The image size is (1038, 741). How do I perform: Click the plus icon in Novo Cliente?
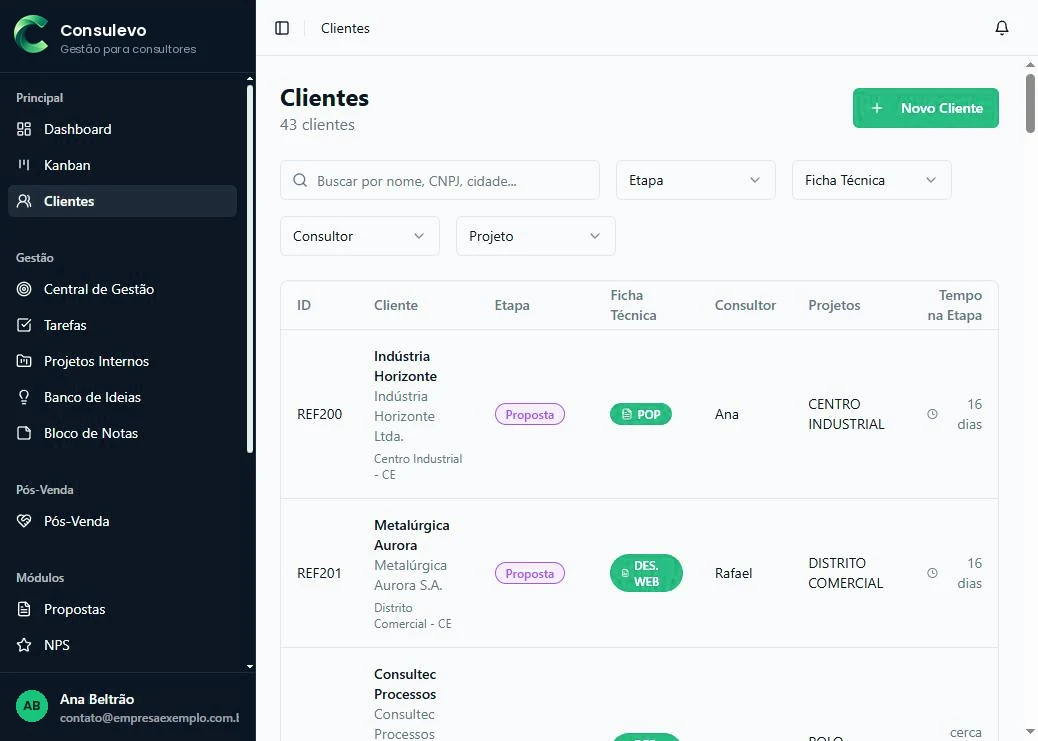[876, 108]
